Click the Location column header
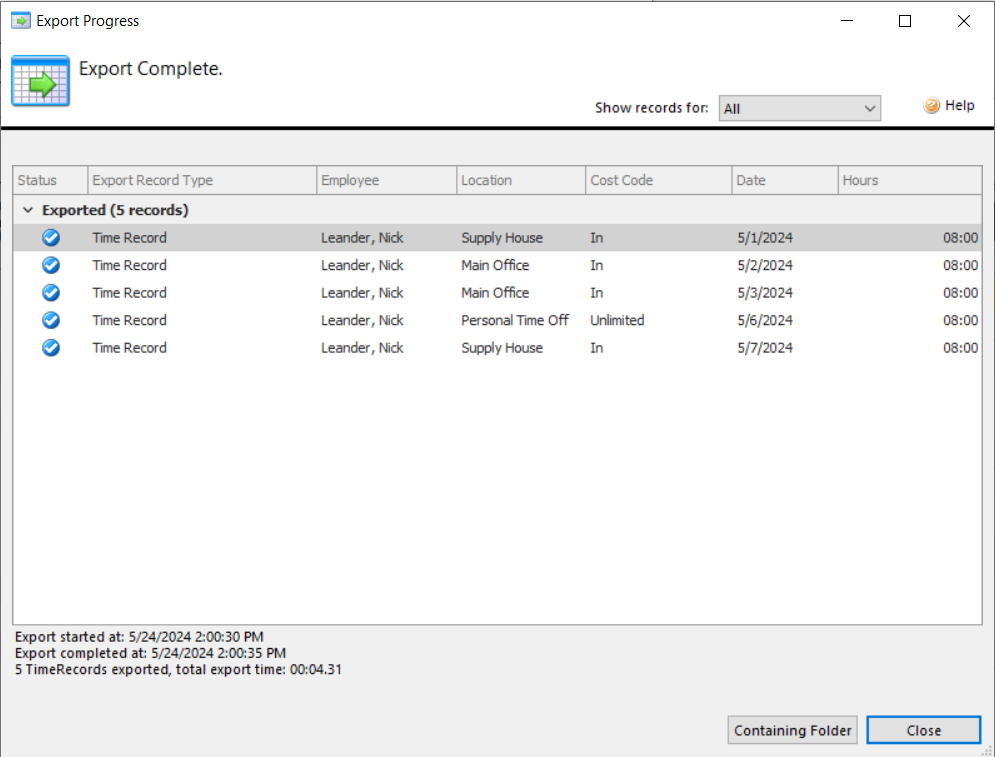The image size is (995, 757). pos(520,181)
